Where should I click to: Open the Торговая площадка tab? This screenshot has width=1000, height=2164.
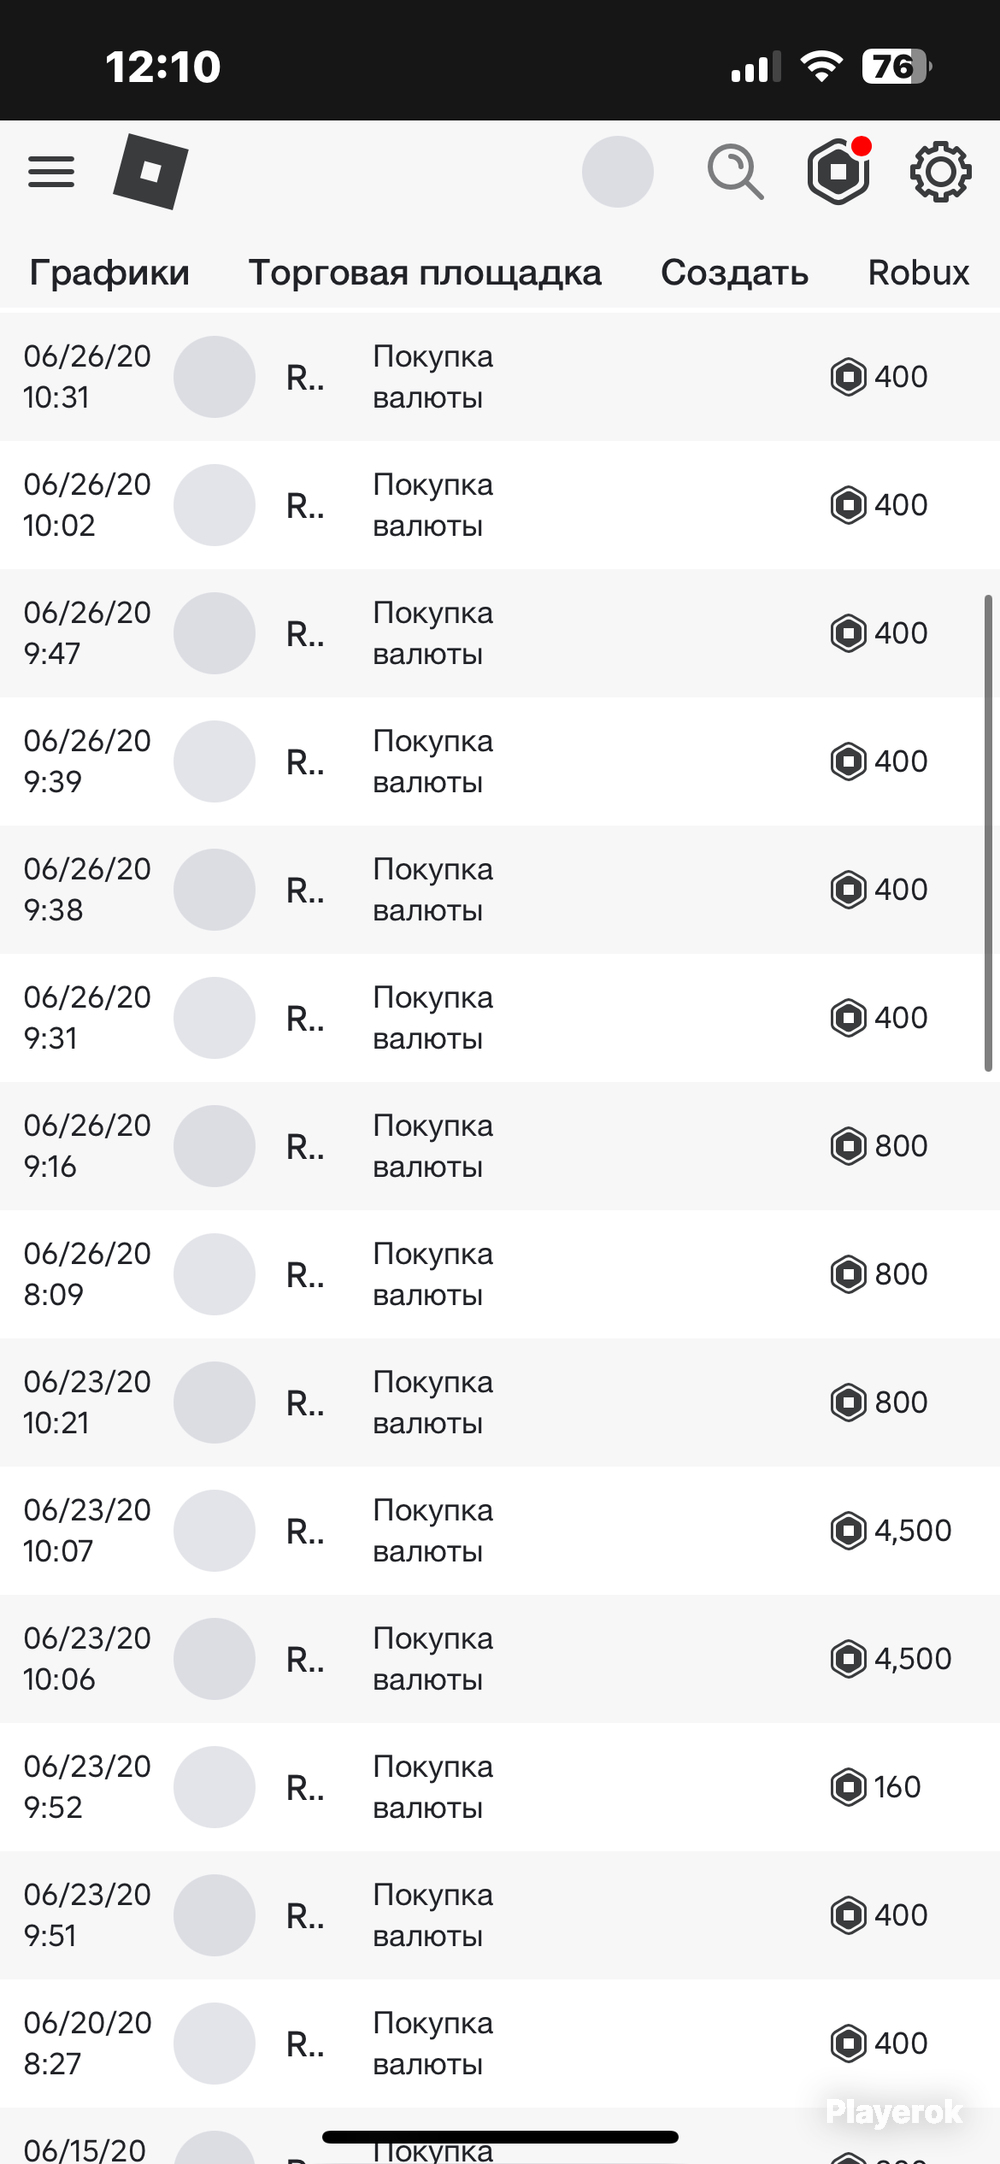pos(425,273)
